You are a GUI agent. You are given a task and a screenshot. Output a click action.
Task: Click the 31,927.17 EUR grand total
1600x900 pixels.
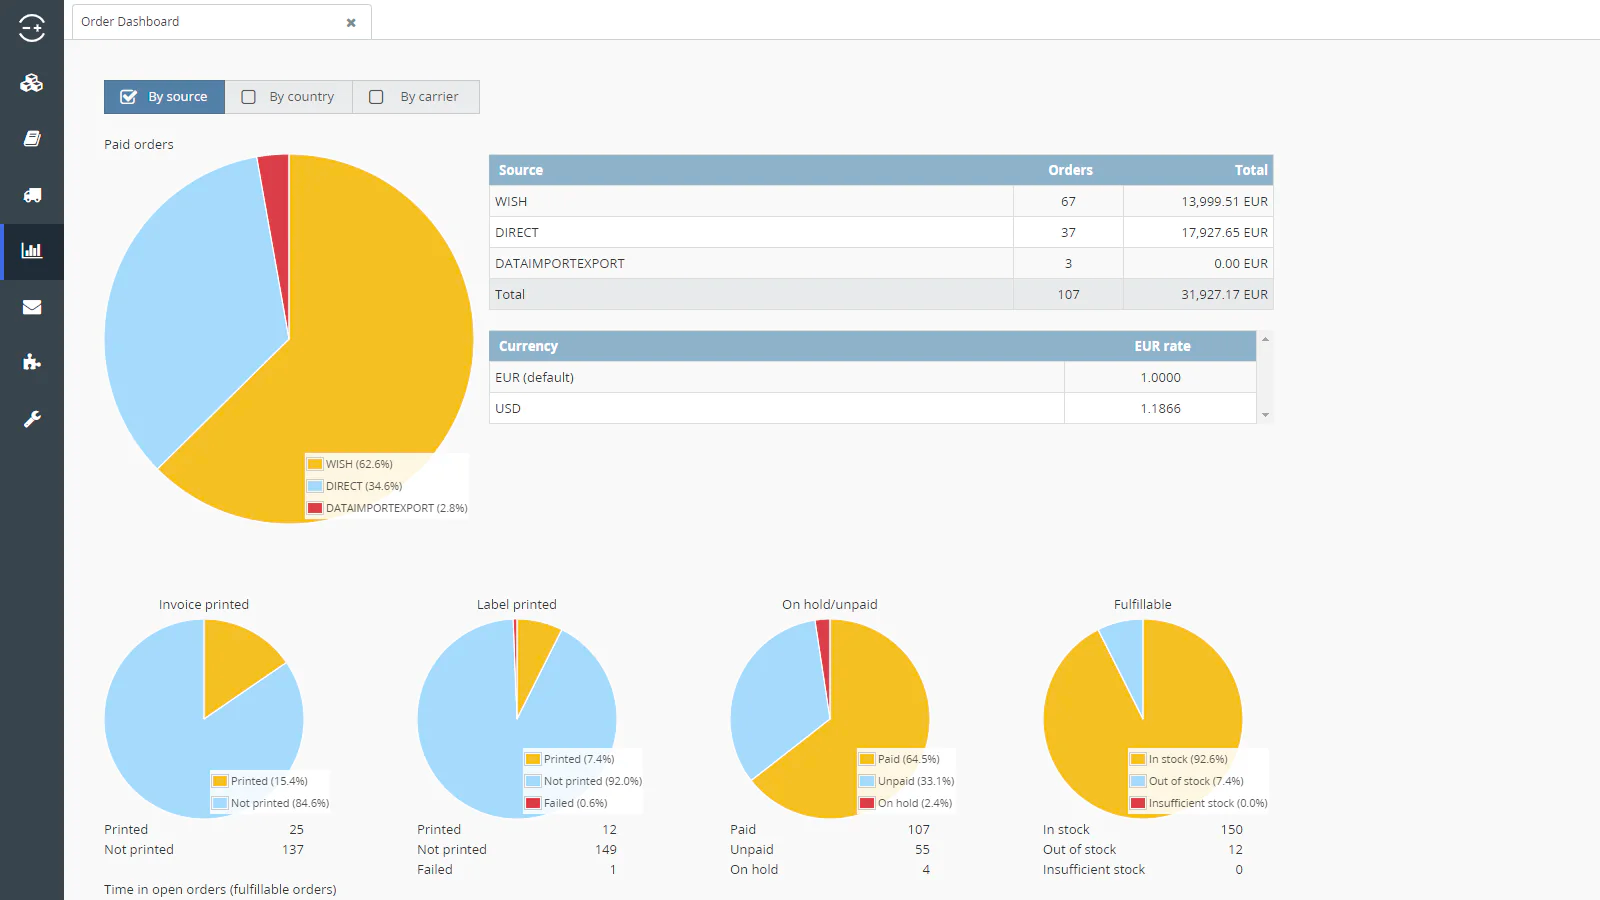pyautogui.click(x=1224, y=294)
